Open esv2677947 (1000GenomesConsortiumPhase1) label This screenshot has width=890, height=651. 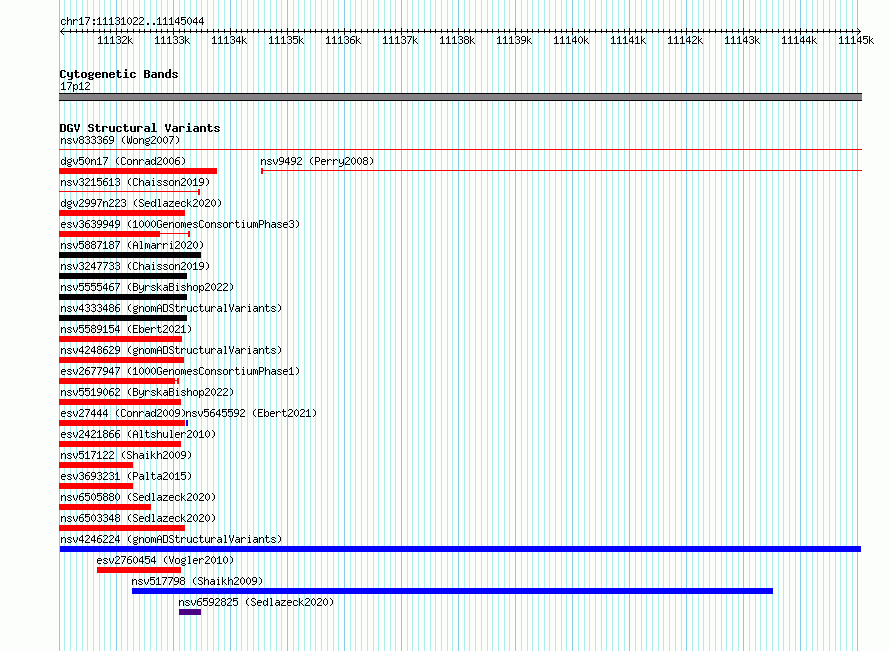pyautogui.click(x=180, y=371)
